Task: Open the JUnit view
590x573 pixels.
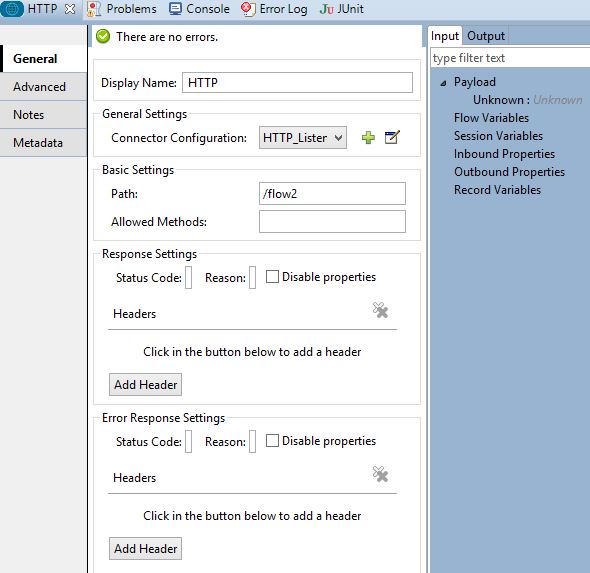Action: point(342,9)
